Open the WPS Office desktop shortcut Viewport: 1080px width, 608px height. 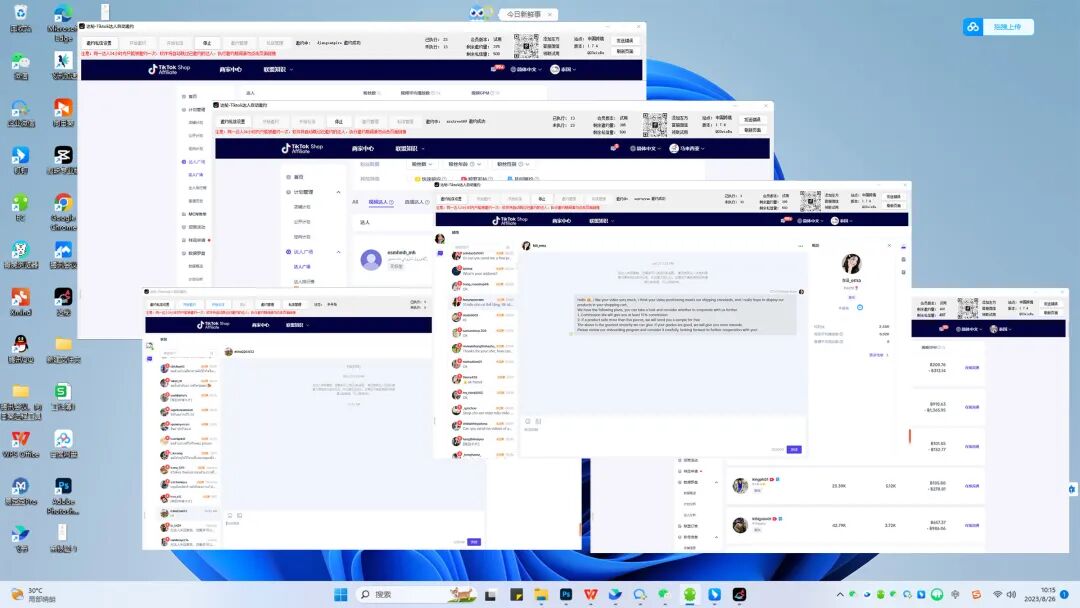click(x=21, y=443)
